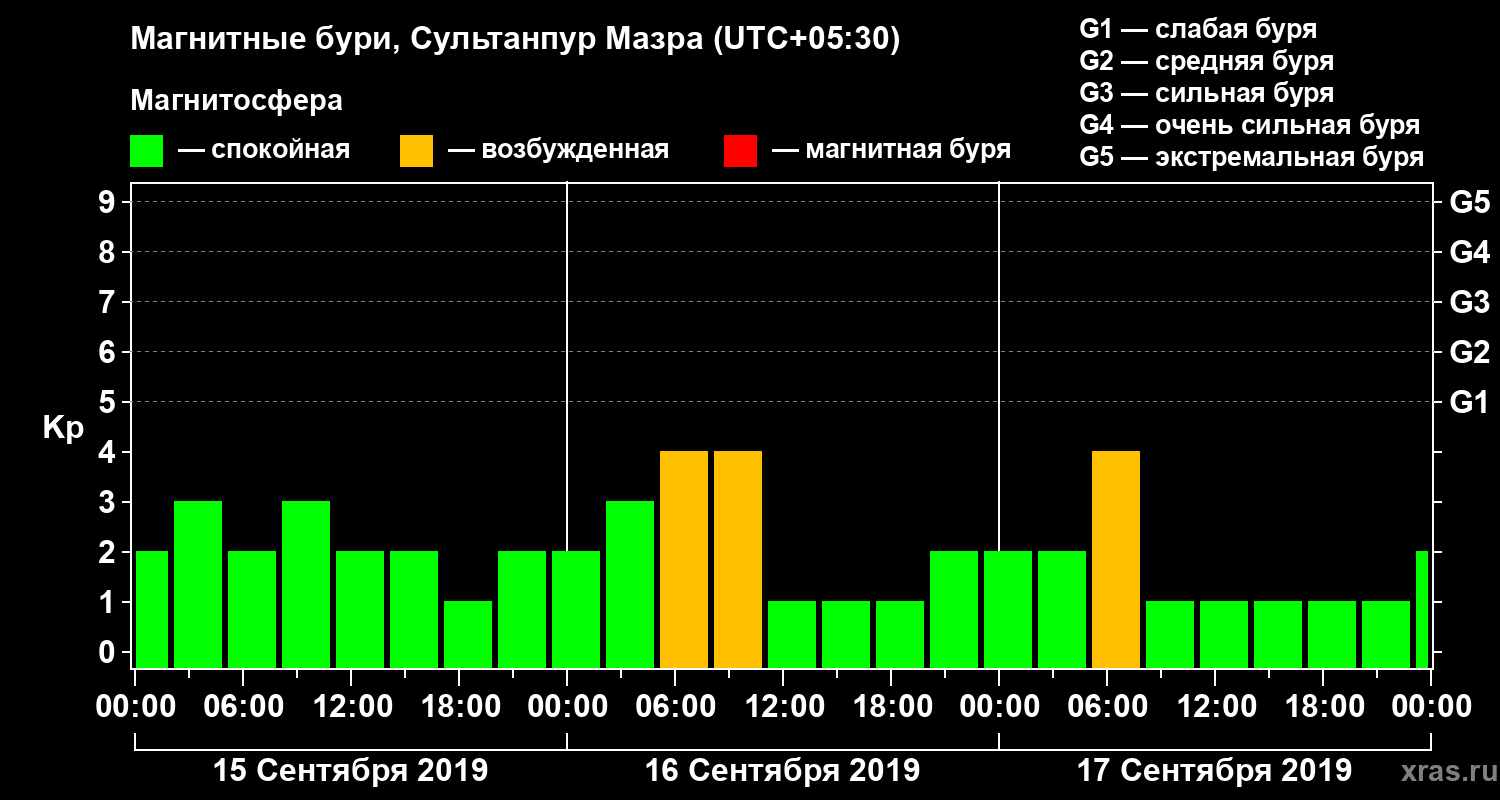The height and width of the screenshot is (800, 1500).
Task: Click the 'G4 — очень сильная буря' legend line
Action: [x=1250, y=125]
